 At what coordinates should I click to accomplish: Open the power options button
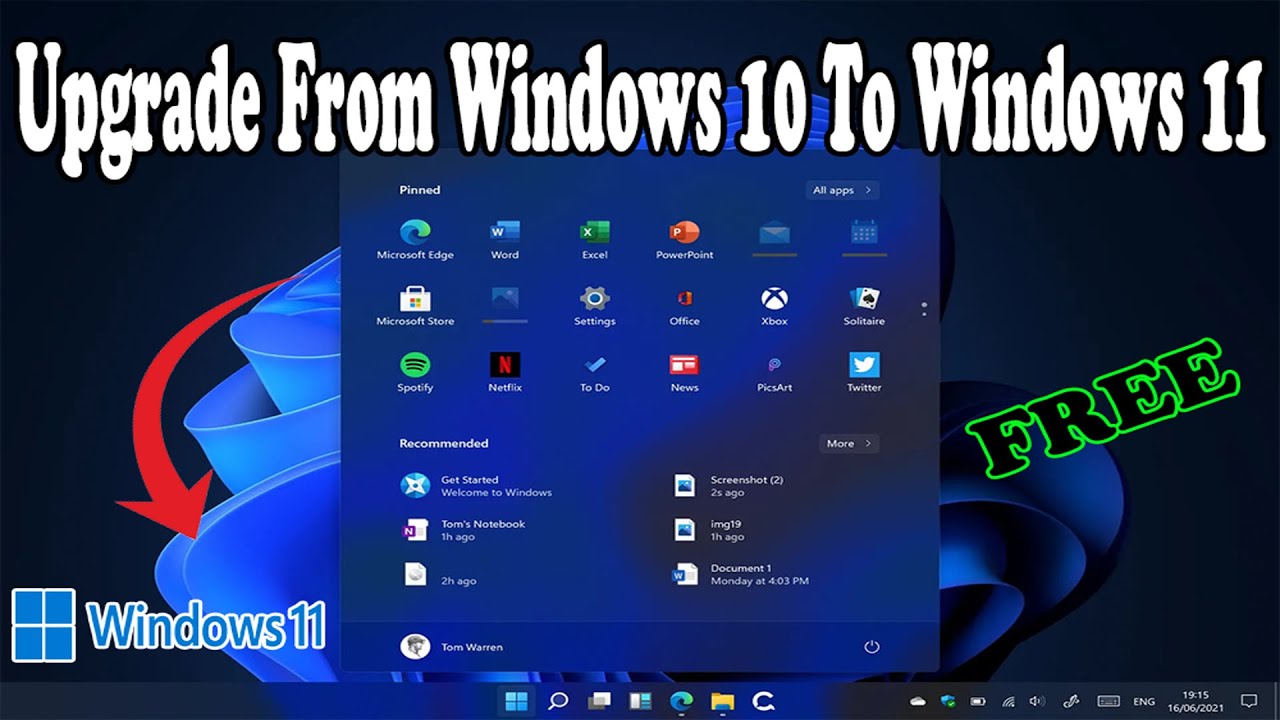coord(872,647)
